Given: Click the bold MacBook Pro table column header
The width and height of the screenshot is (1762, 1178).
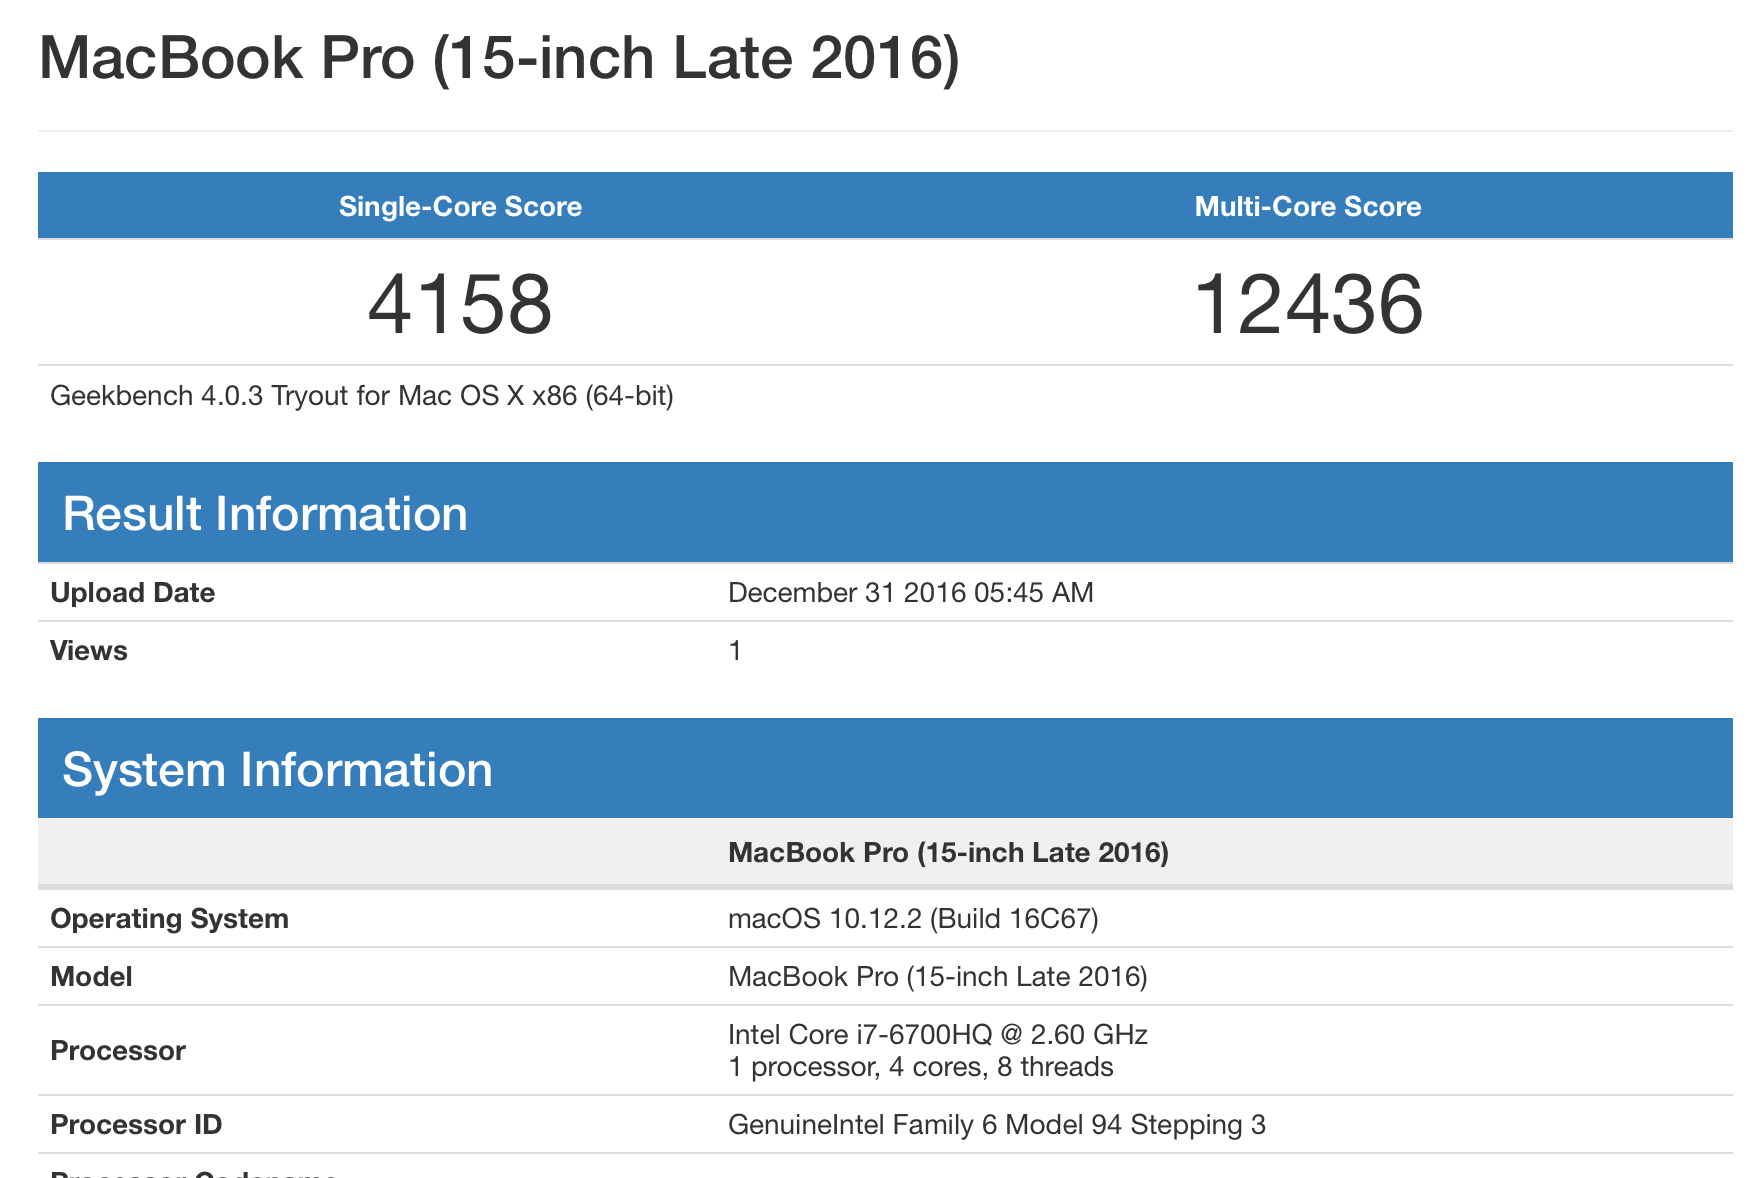Looking at the screenshot, I should pyautogui.click(x=949, y=853).
